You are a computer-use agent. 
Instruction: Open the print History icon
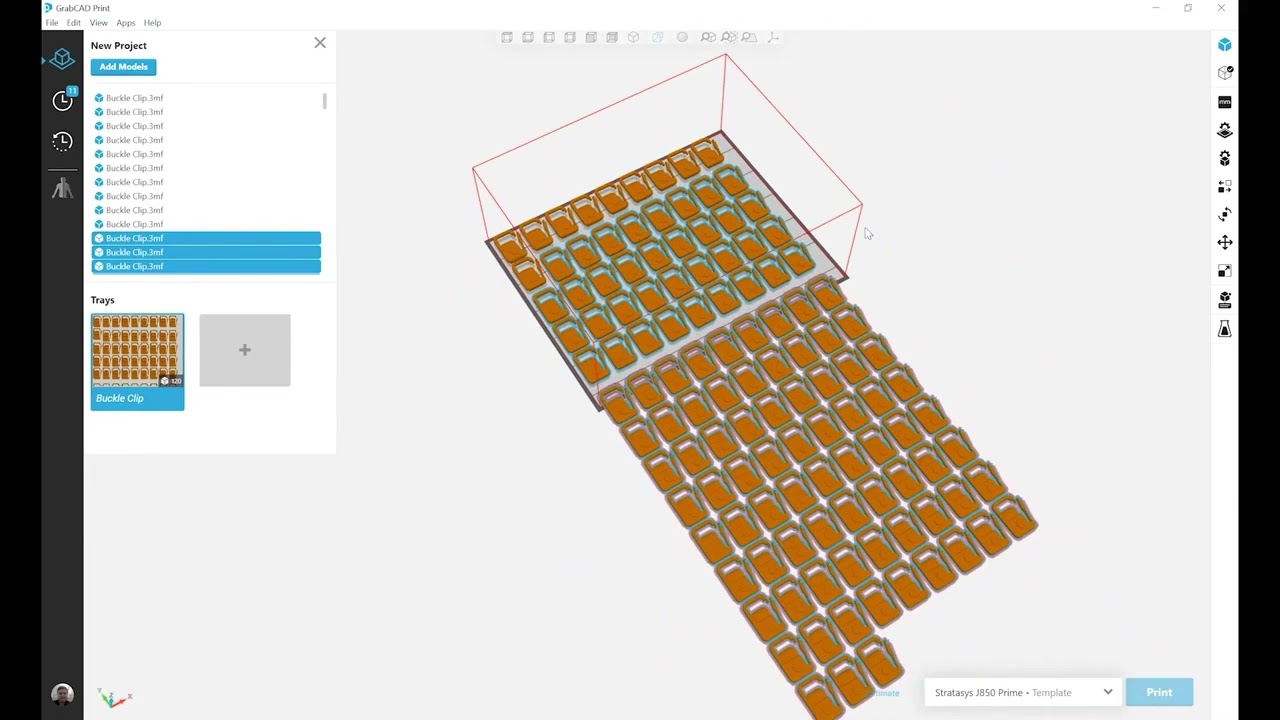point(62,142)
